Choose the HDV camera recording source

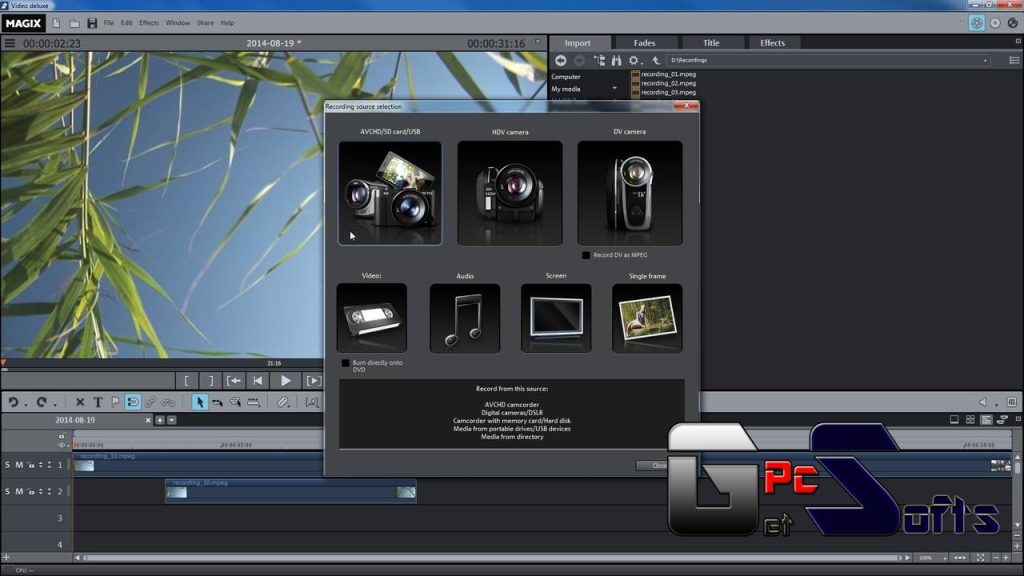[510, 193]
